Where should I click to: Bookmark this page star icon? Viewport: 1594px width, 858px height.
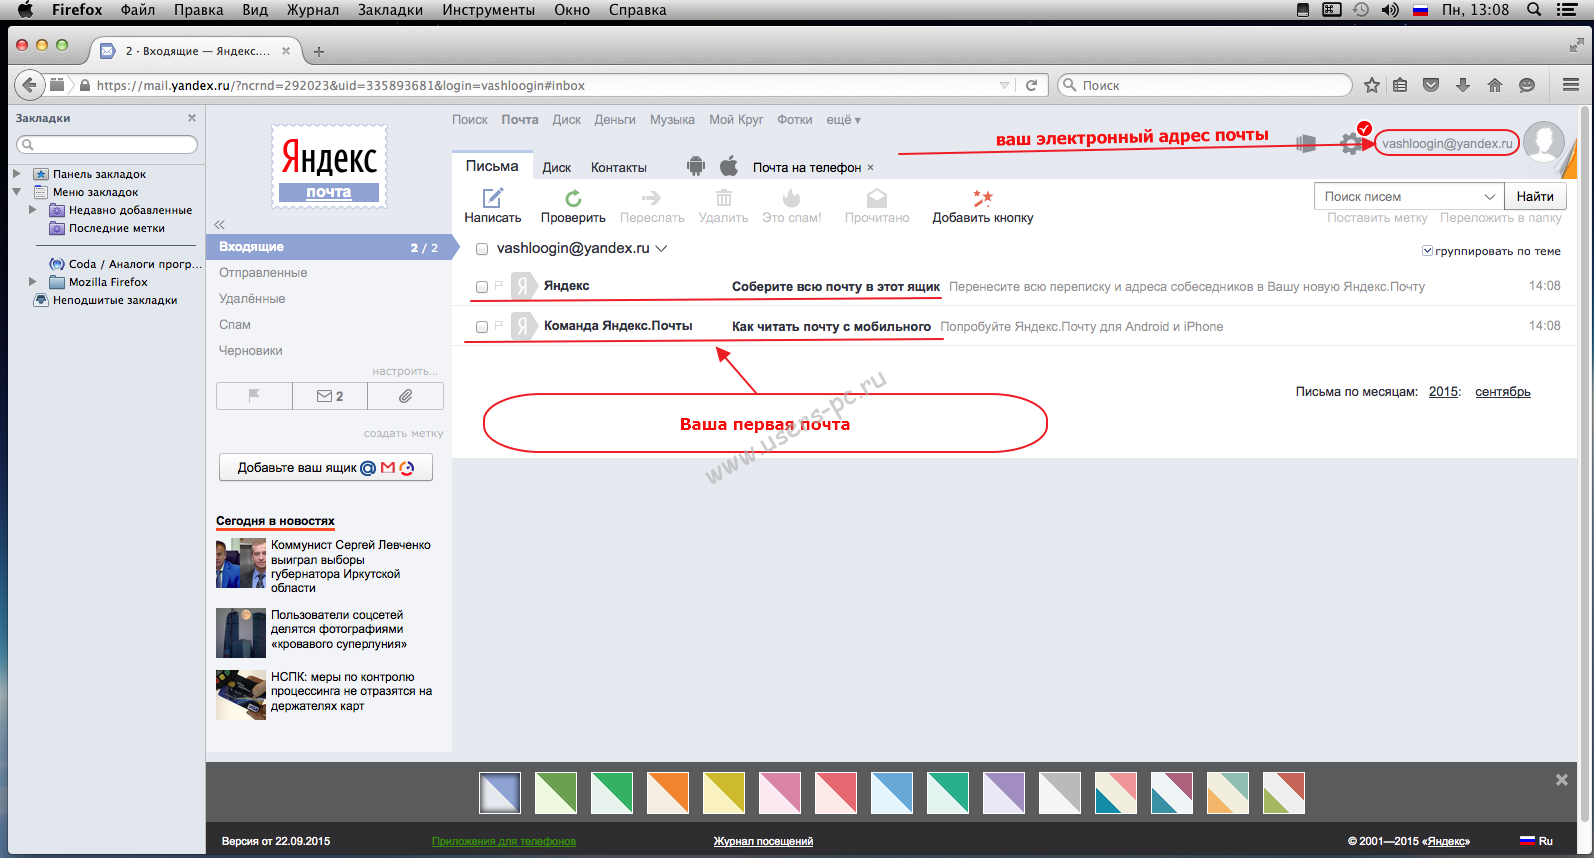pos(1372,85)
